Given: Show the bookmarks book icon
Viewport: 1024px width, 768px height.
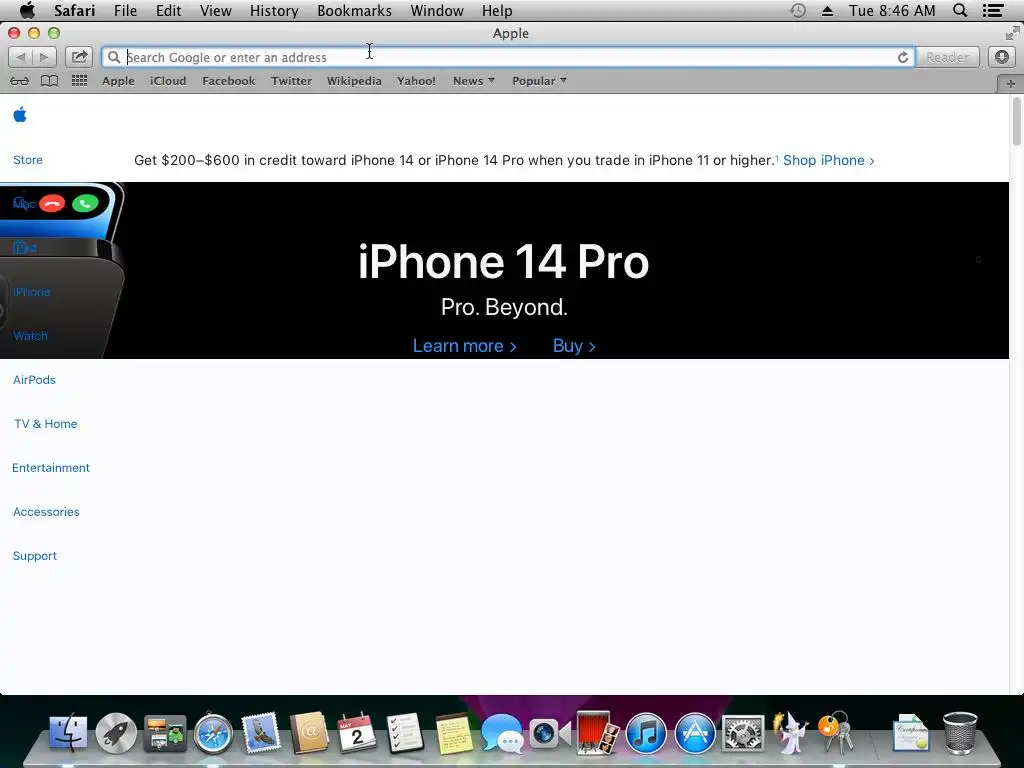Looking at the screenshot, I should (50, 81).
